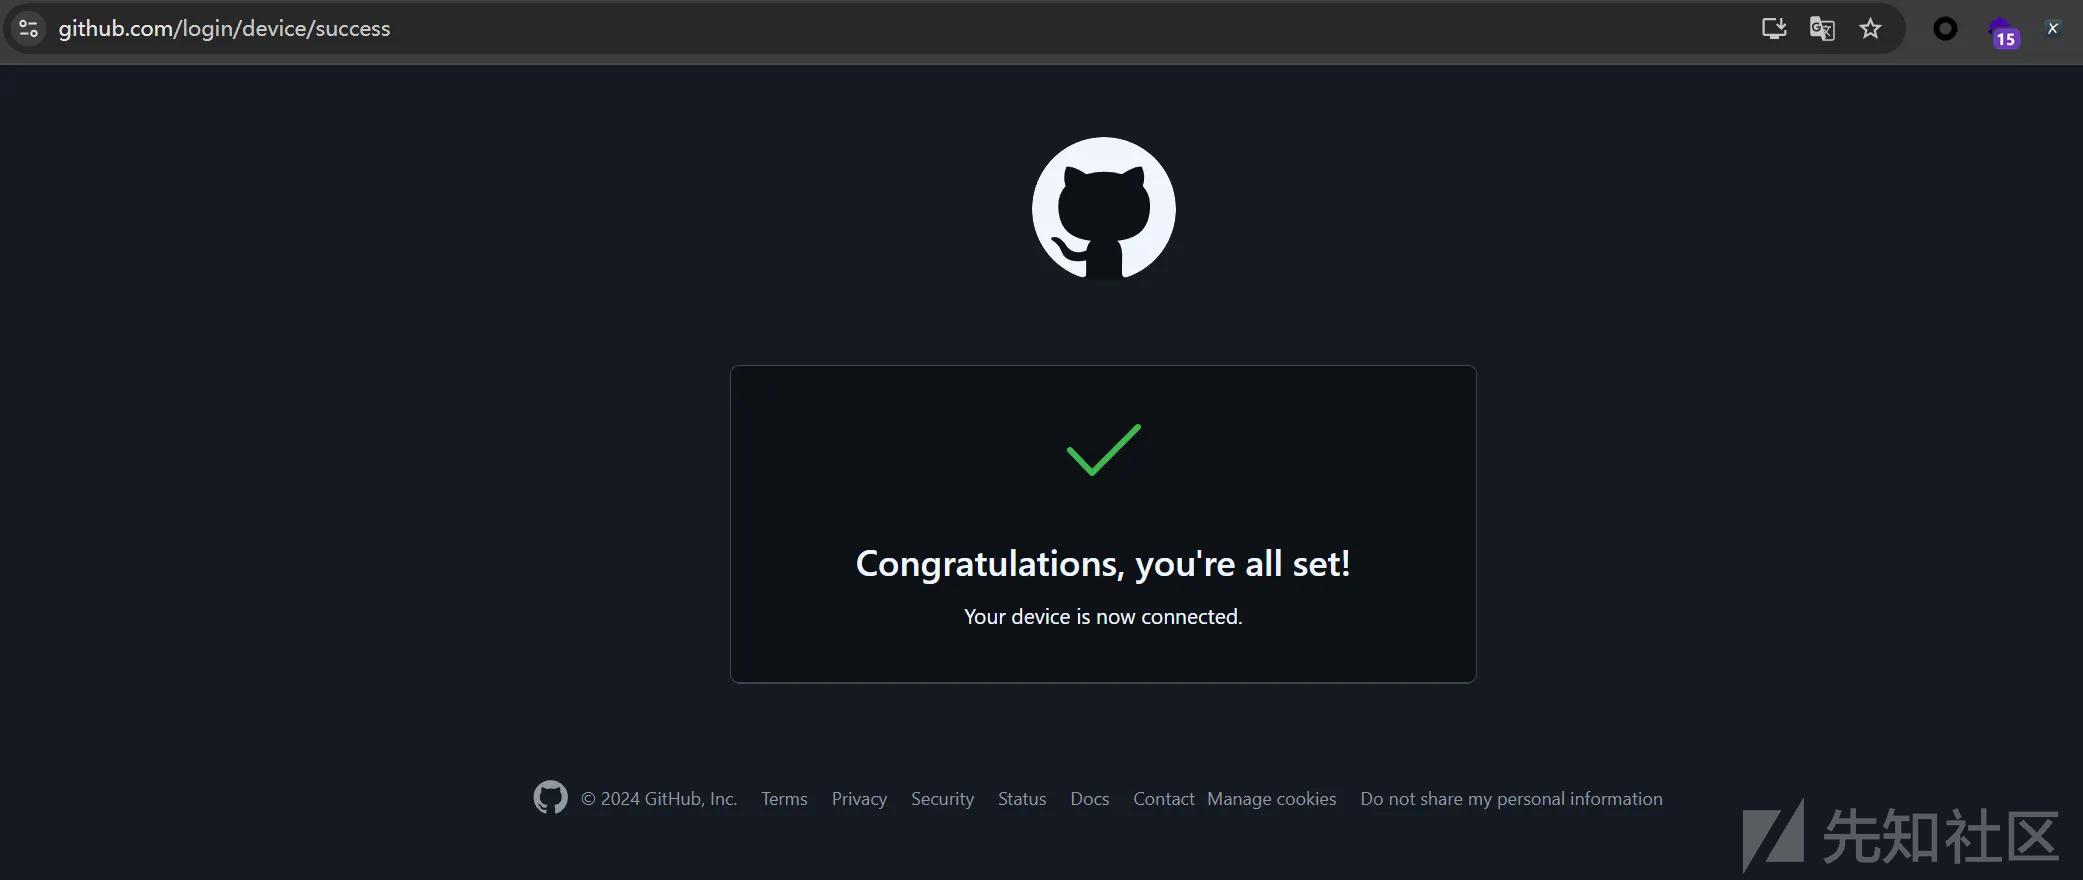
Task: Open the purple extension with 15 badge
Action: [2003, 33]
